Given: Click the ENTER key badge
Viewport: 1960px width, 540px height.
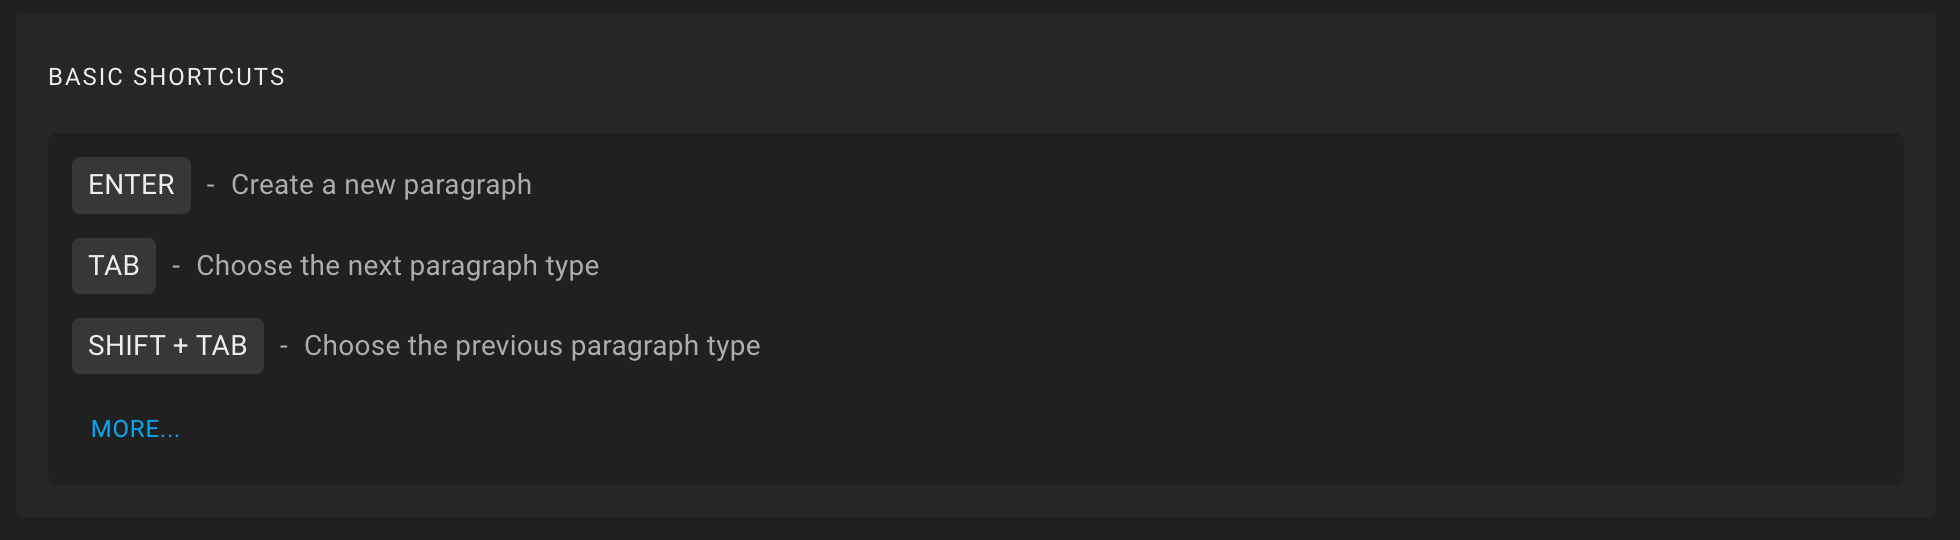Looking at the screenshot, I should [x=131, y=185].
